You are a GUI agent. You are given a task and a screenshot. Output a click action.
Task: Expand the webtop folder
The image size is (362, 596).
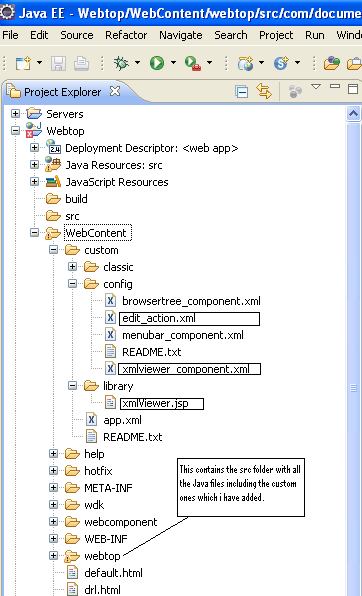point(53,556)
